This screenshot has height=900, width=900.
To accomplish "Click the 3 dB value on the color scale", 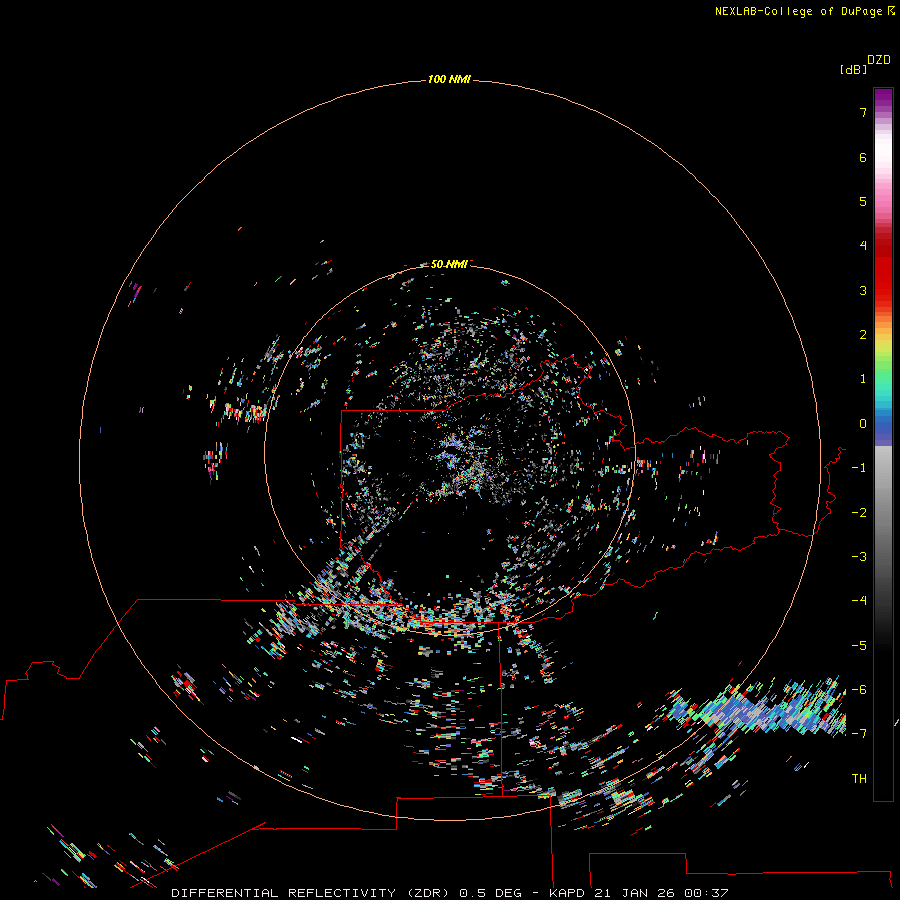I will pos(863,290).
